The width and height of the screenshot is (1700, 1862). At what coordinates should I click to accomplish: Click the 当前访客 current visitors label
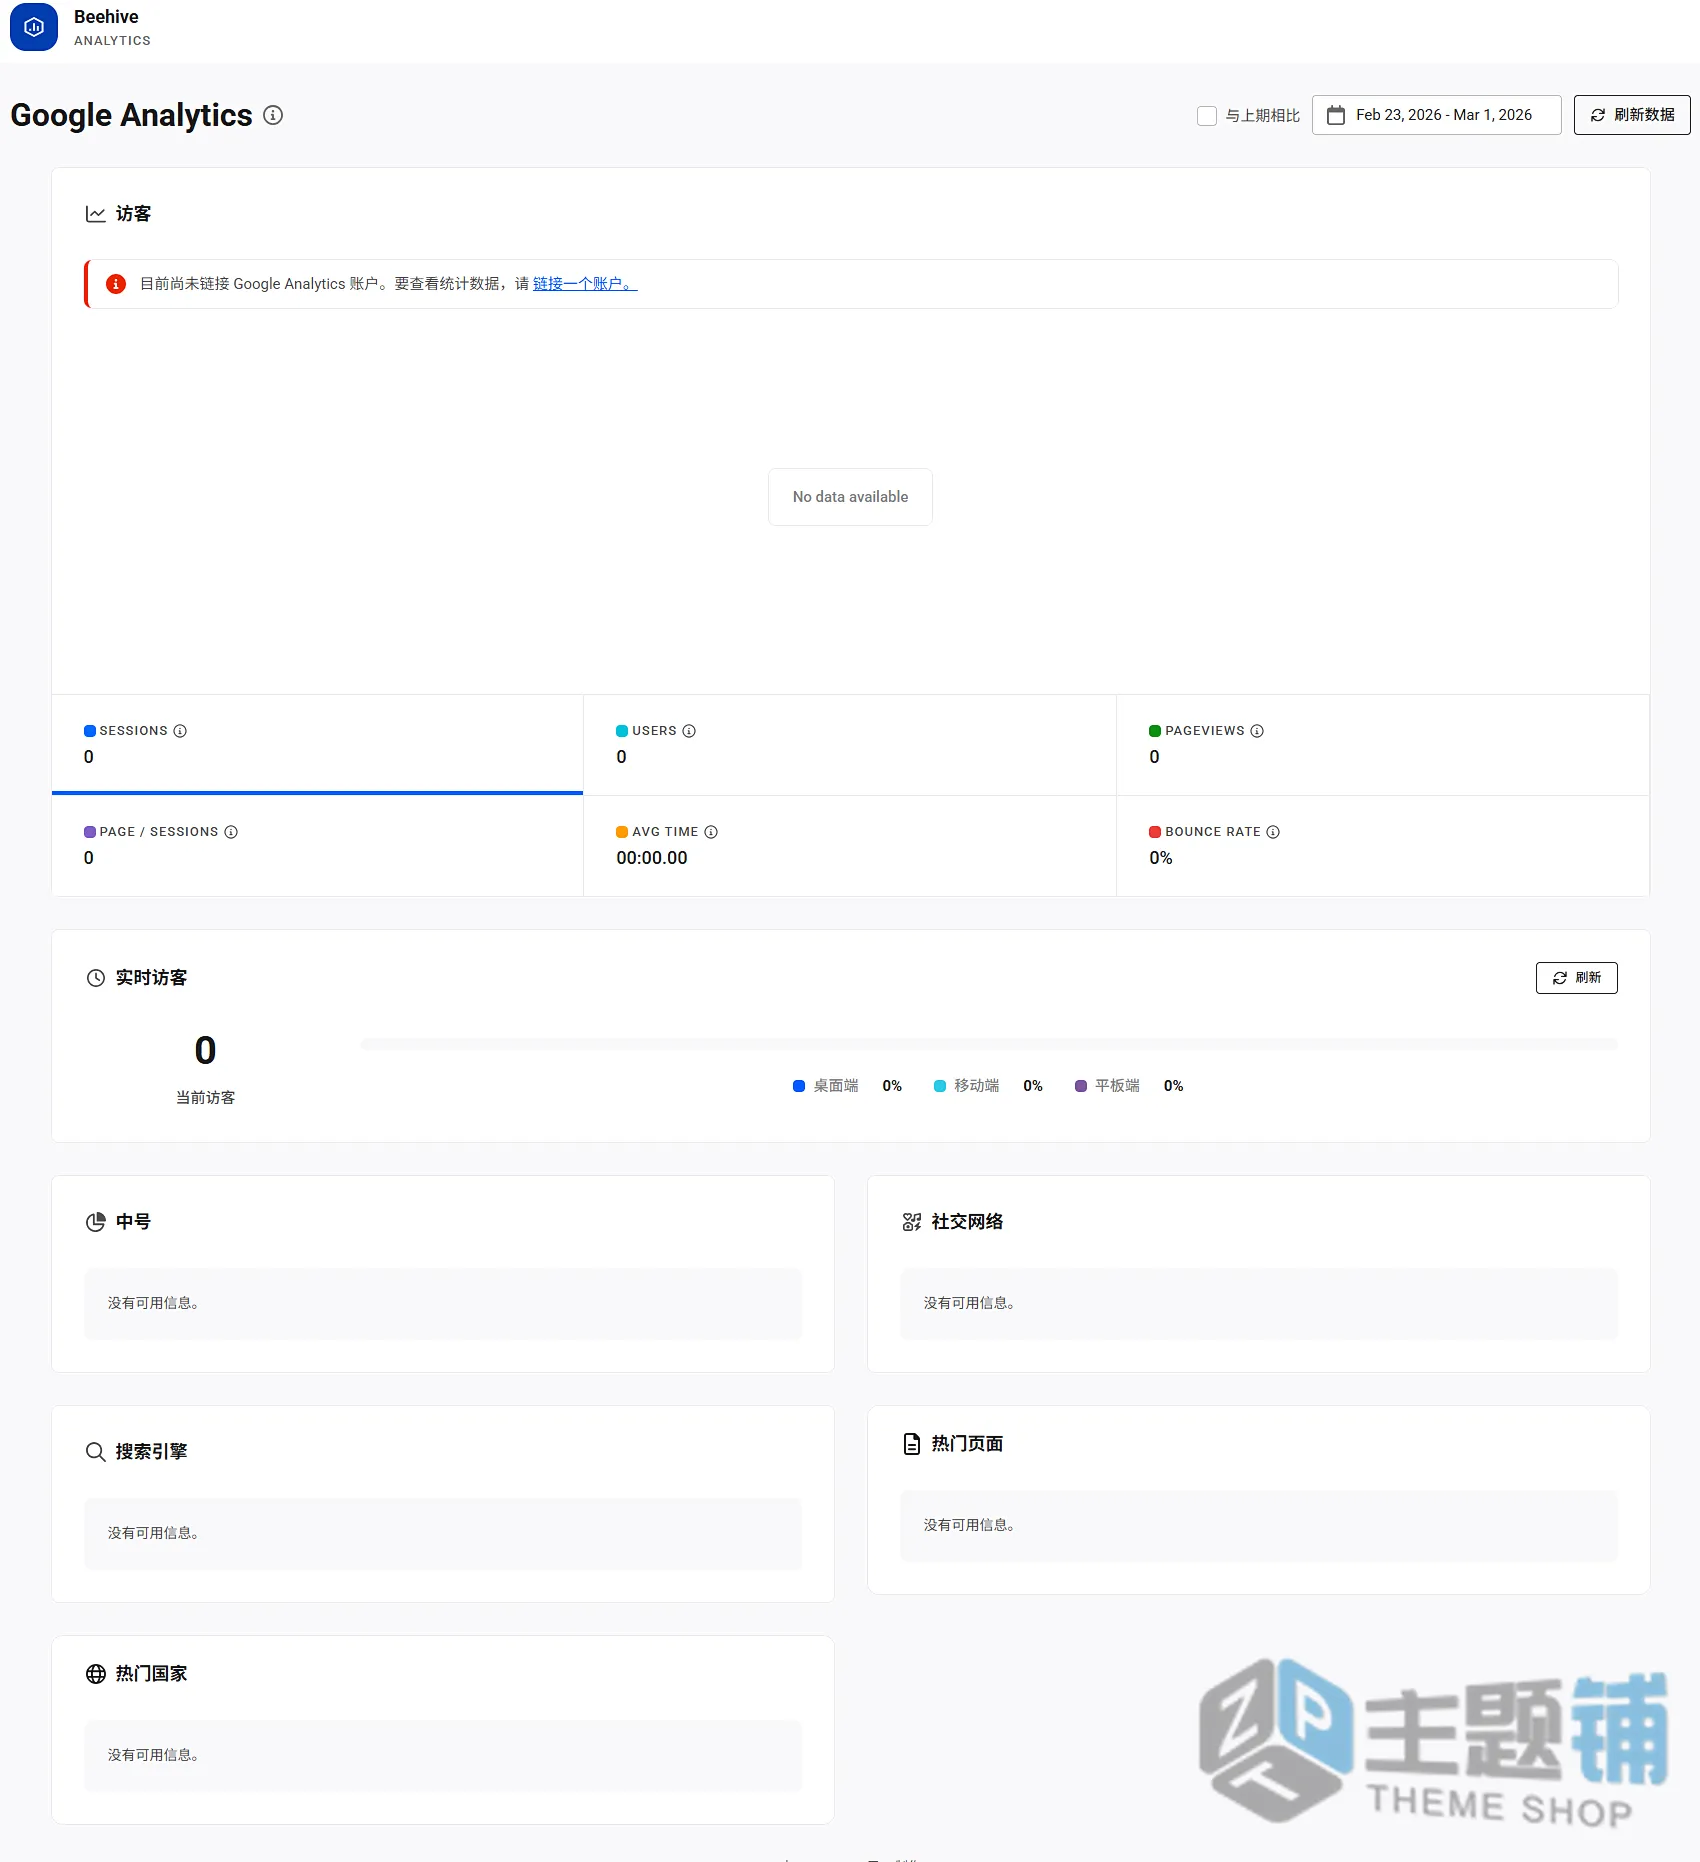(x=205, y=1098)
